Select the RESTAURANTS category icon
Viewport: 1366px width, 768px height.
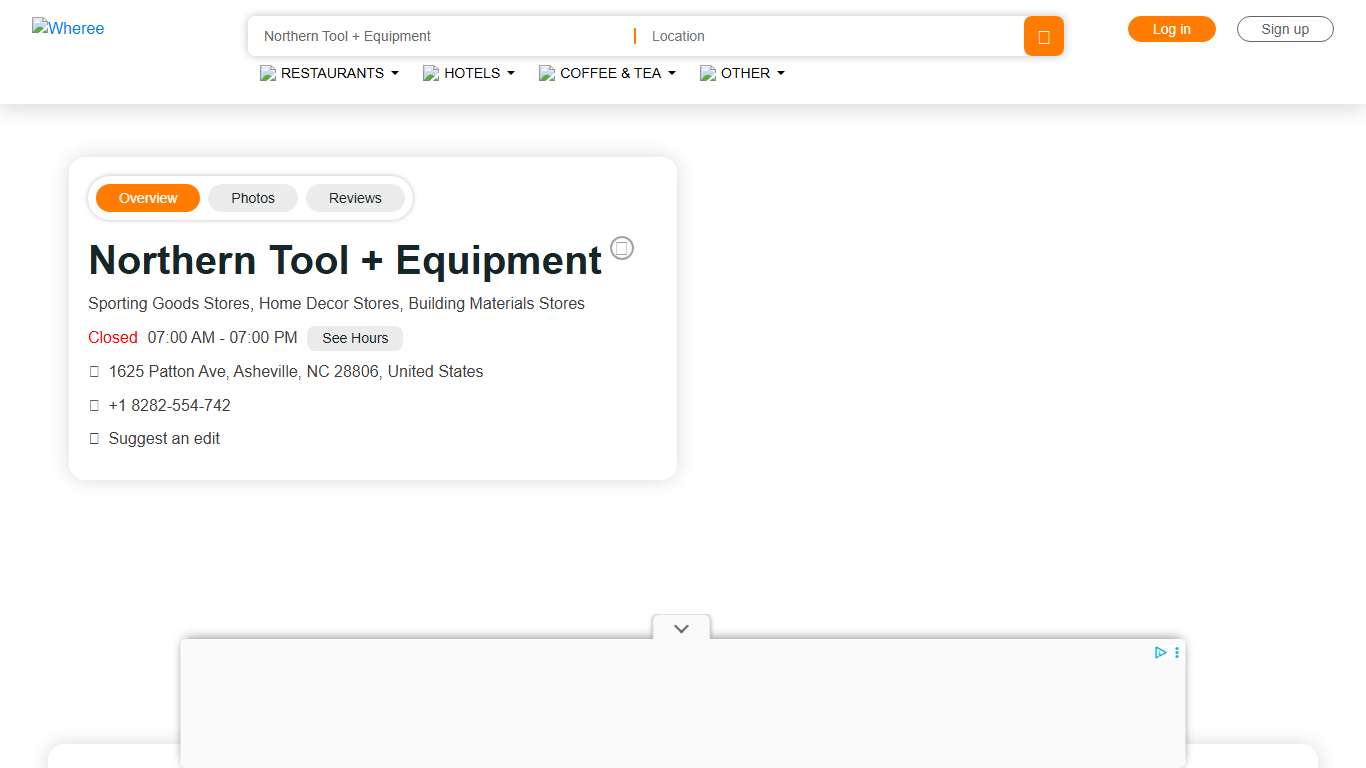[267, 73]
